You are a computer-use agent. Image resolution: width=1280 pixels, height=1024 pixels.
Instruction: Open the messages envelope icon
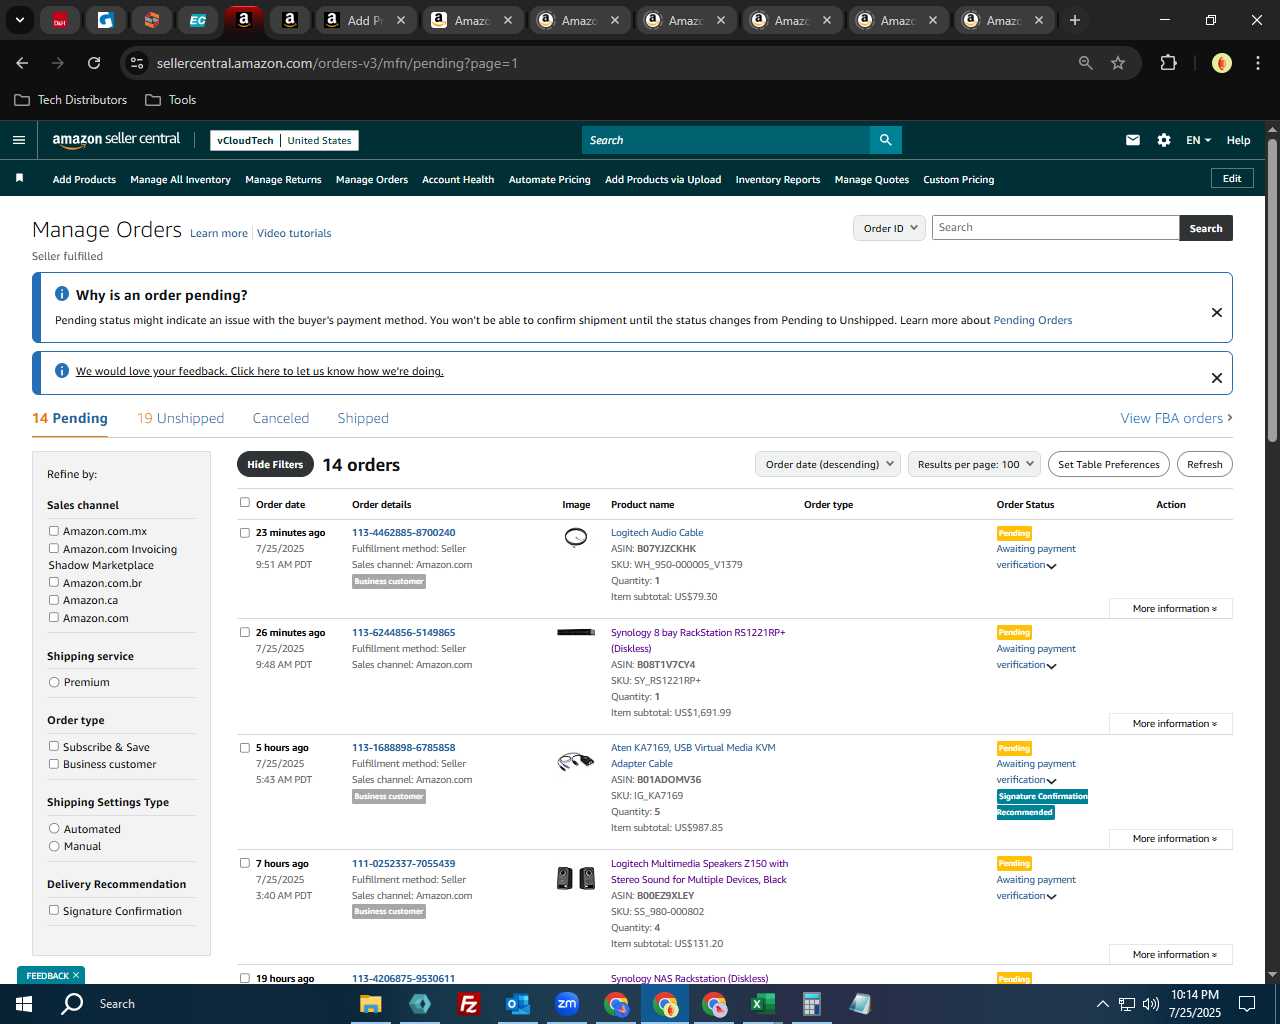pos(1133,140)
